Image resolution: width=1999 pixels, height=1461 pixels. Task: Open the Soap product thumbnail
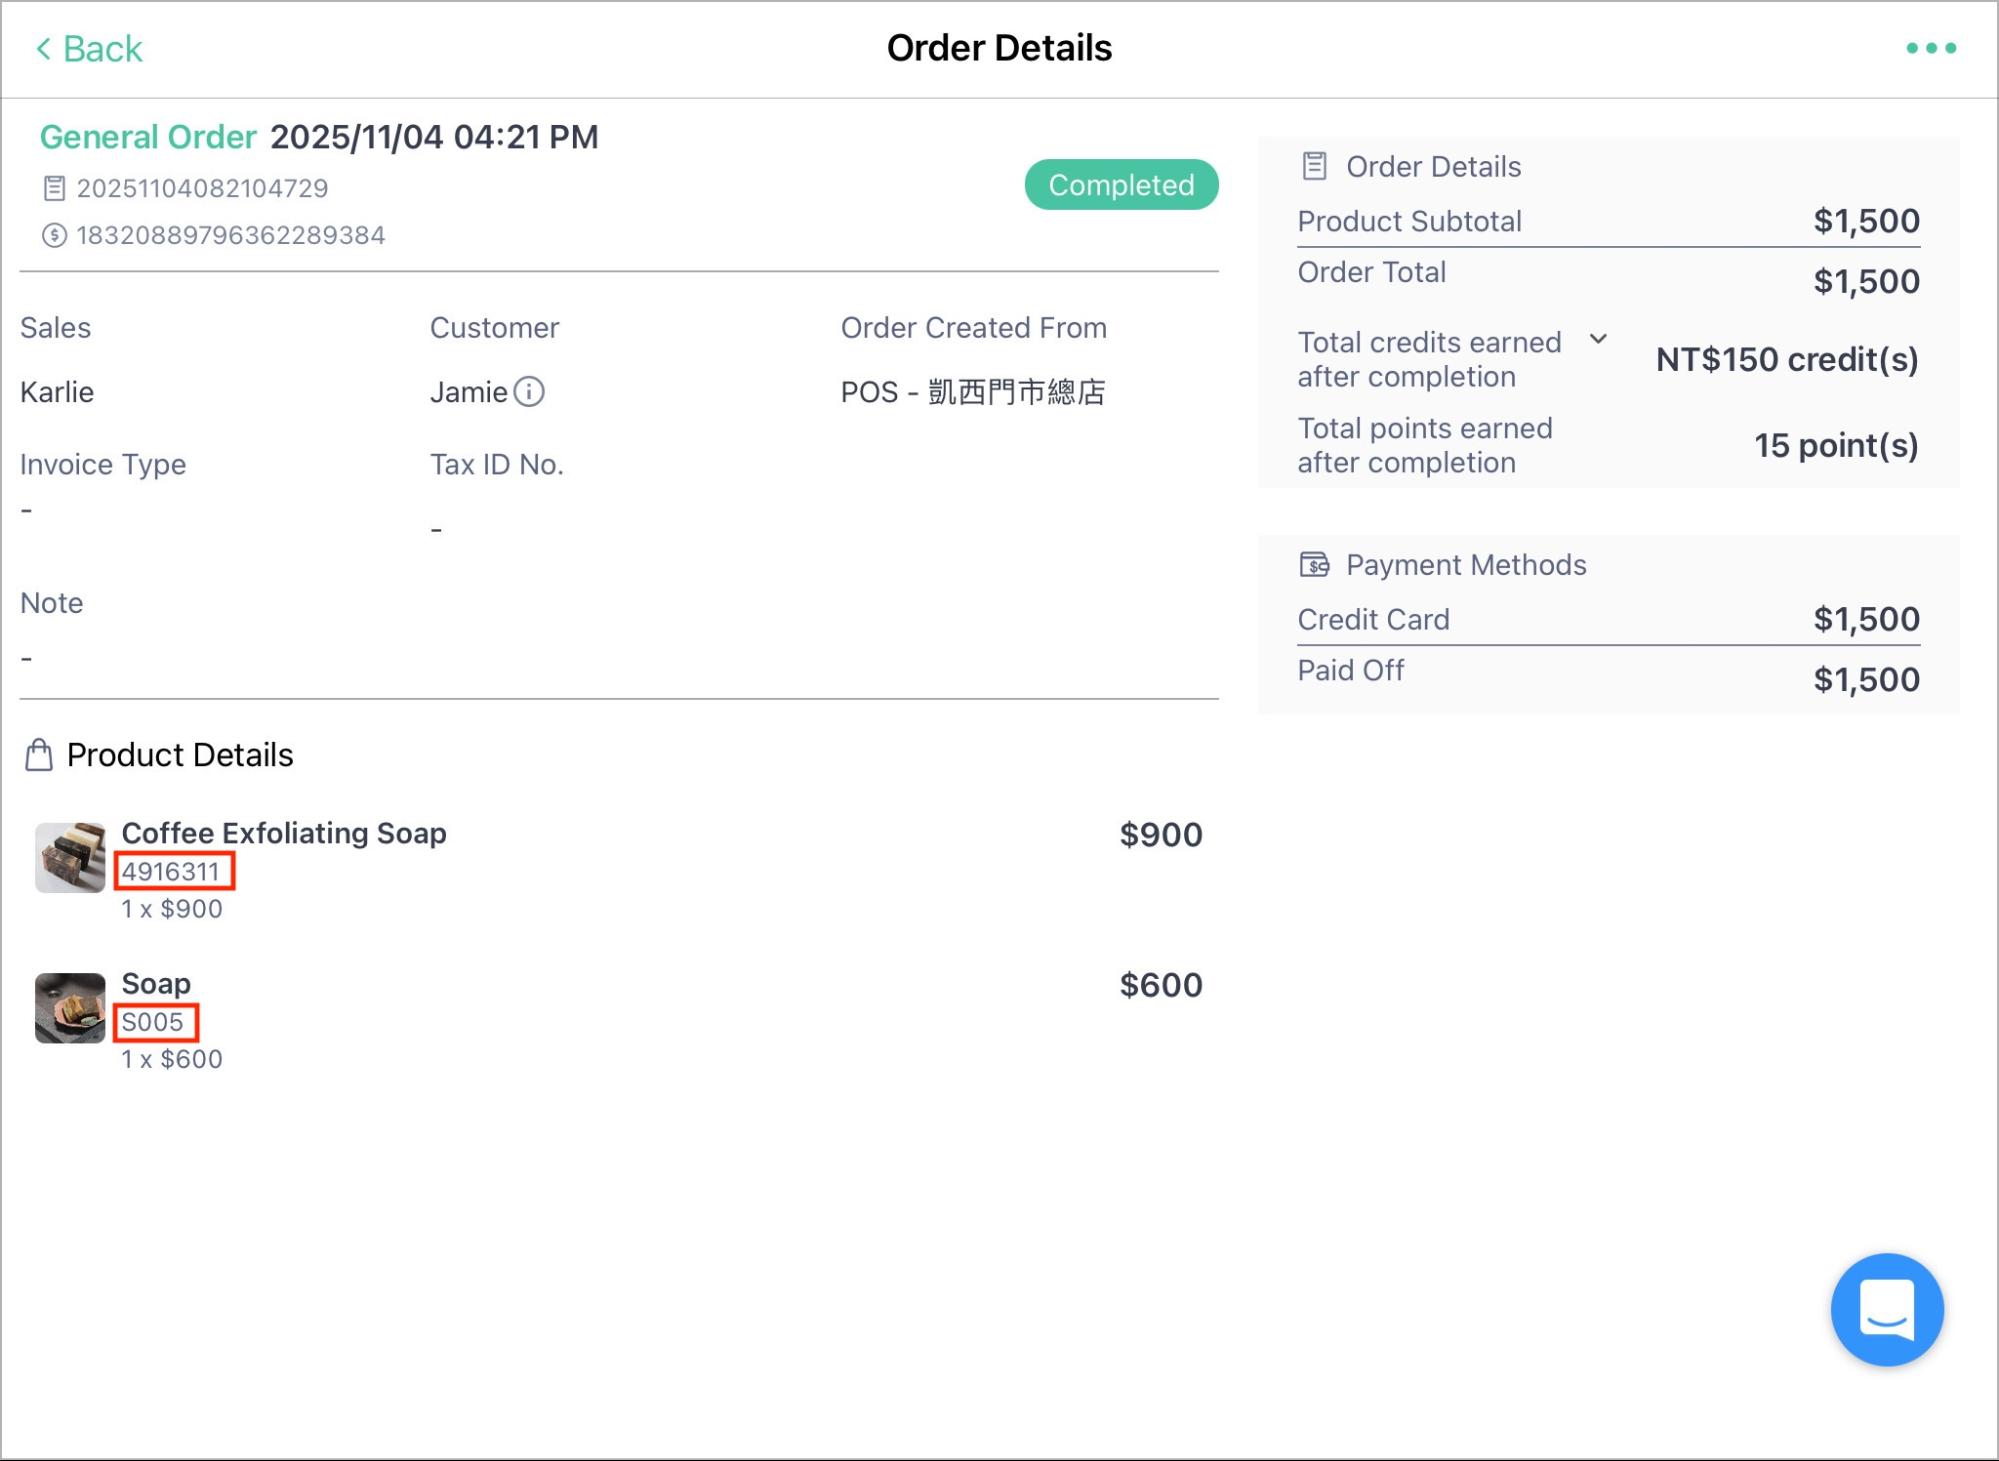[70, 1008]
